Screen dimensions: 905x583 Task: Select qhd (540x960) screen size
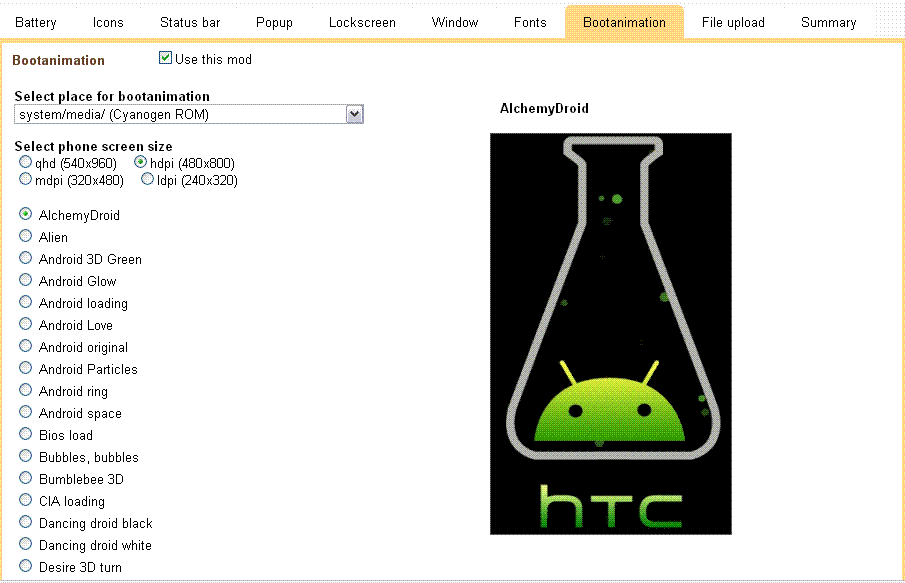[25, 162]
